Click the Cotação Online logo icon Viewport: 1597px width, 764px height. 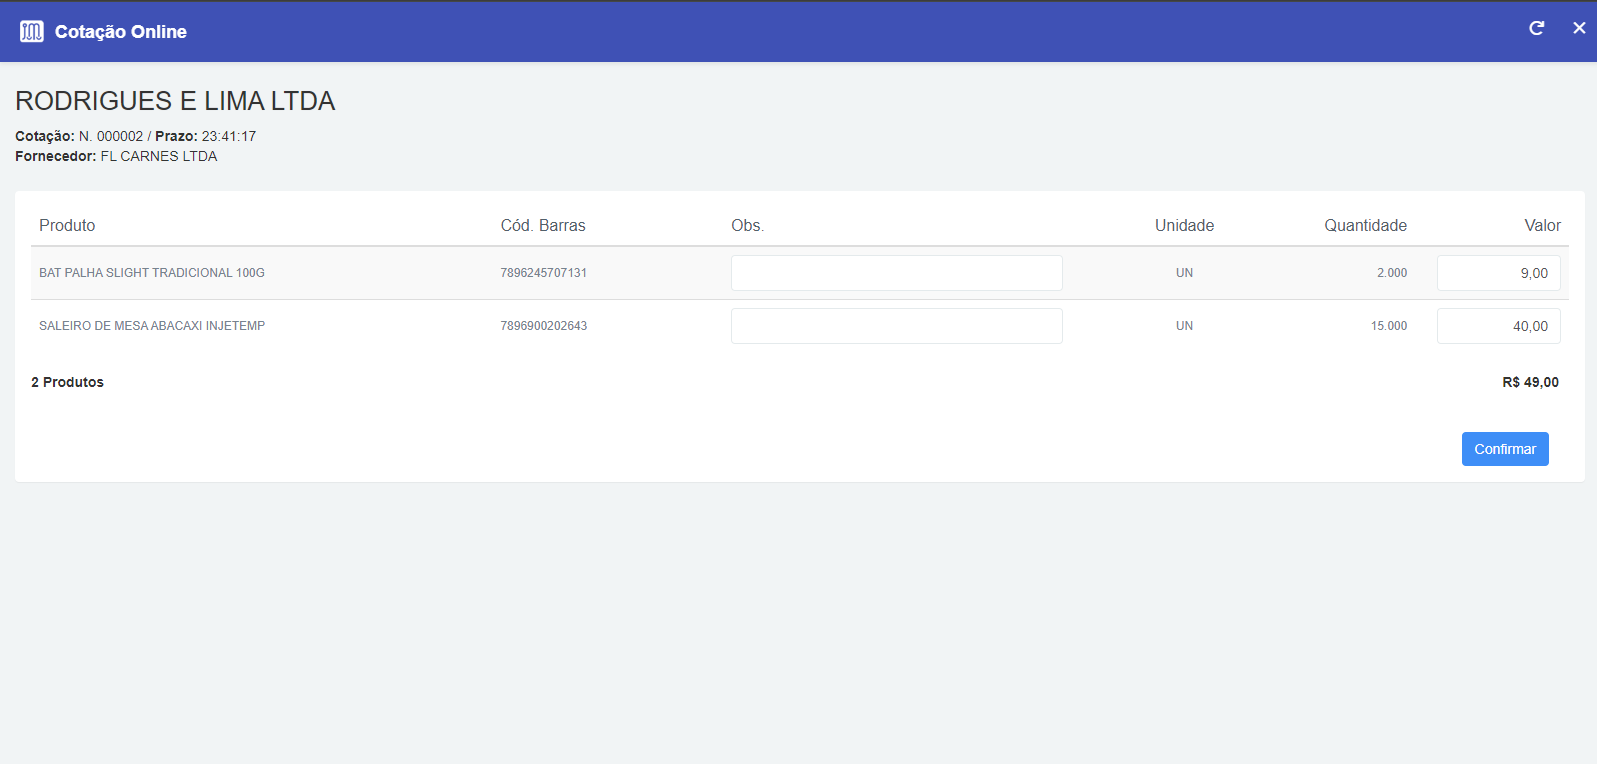point(32,31)
